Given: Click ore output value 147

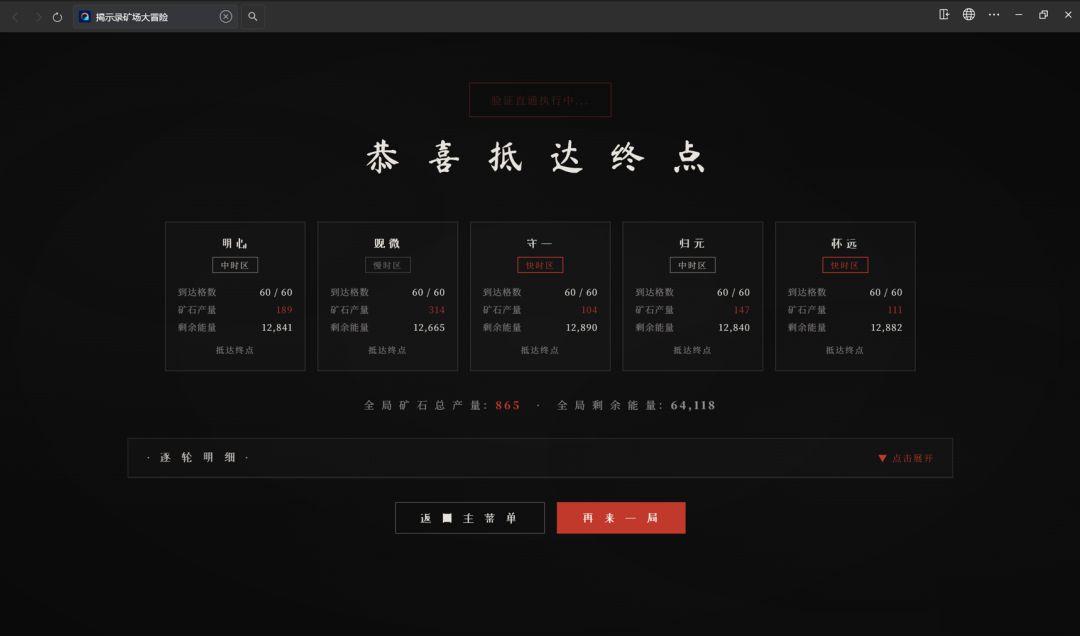Looking at the screenshot, I should point(742,310).
